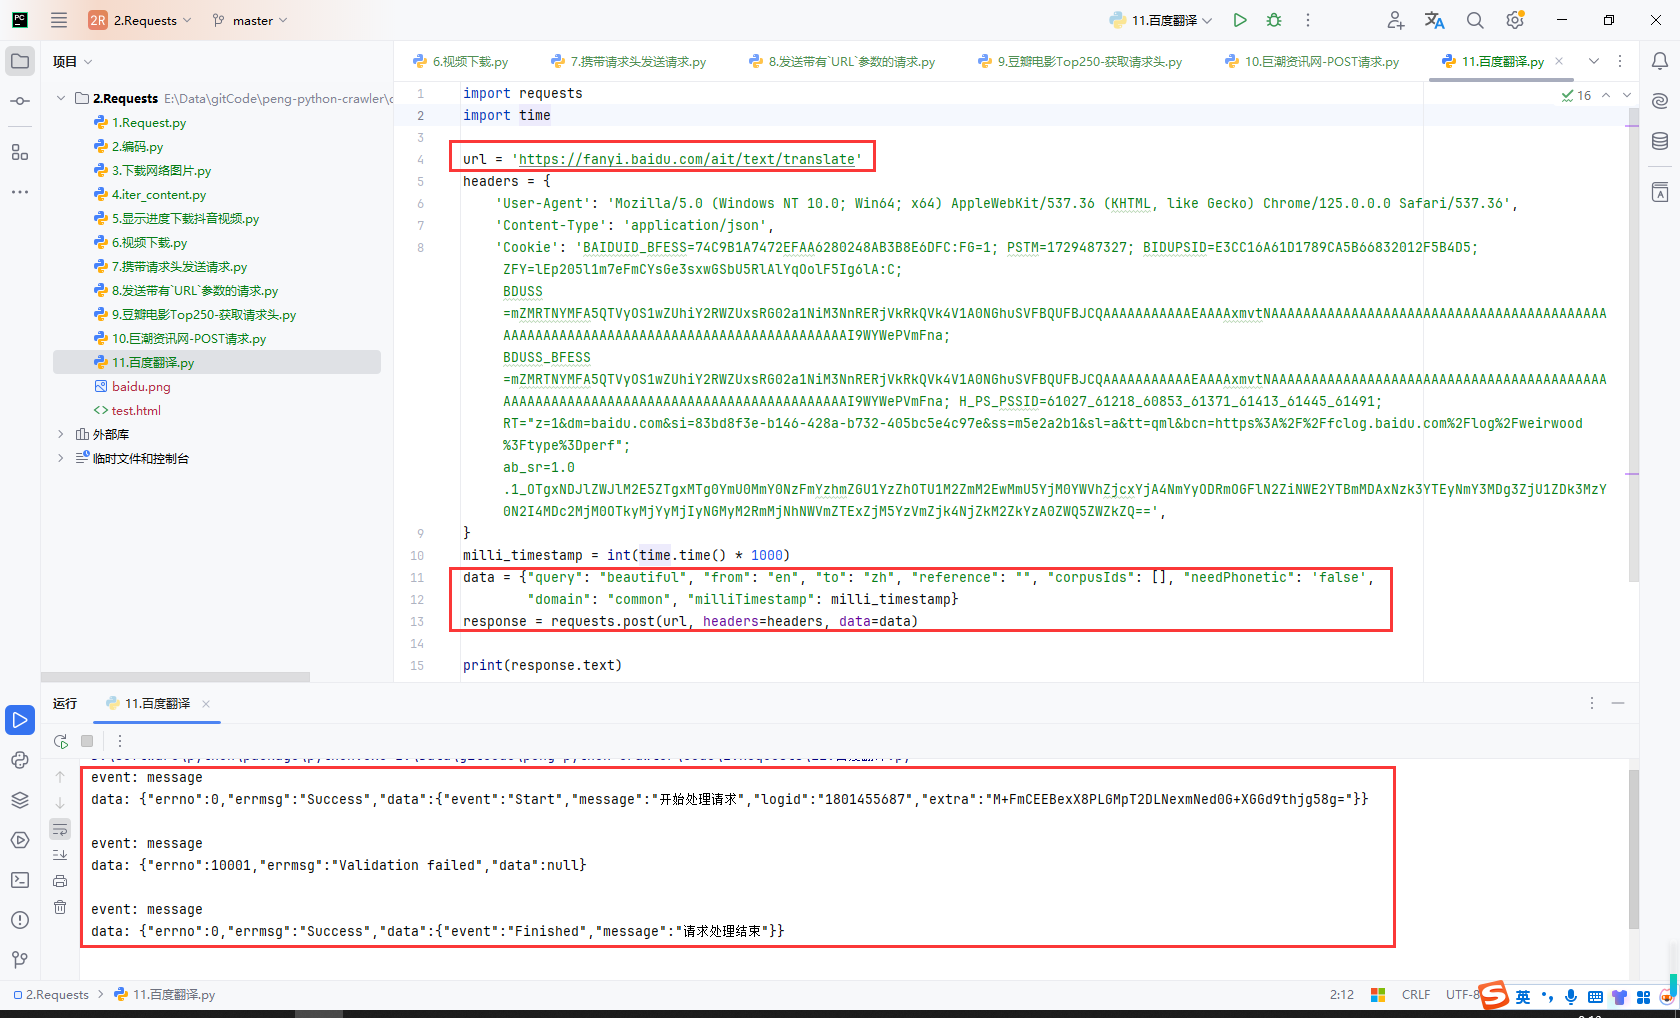Open the run configuration selector 11.百度翻译
1680x1018 pixels.
(x=1161, y=20)
